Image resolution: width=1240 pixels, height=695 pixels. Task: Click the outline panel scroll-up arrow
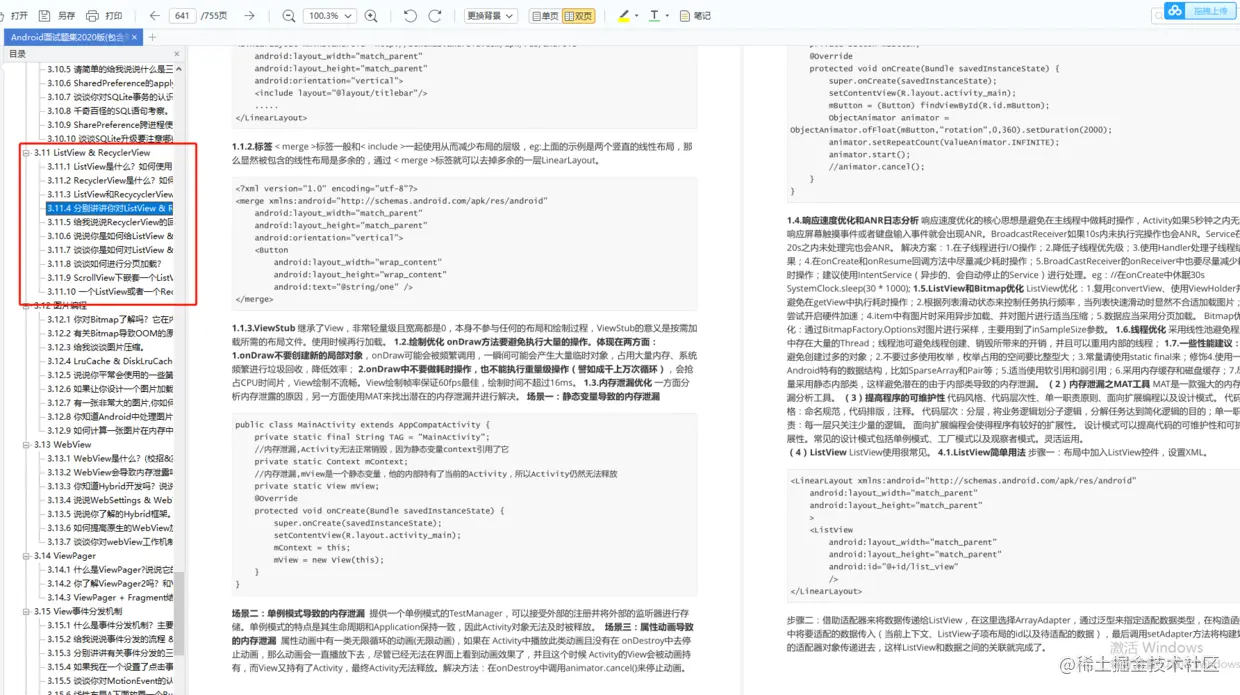pos(179,69)
